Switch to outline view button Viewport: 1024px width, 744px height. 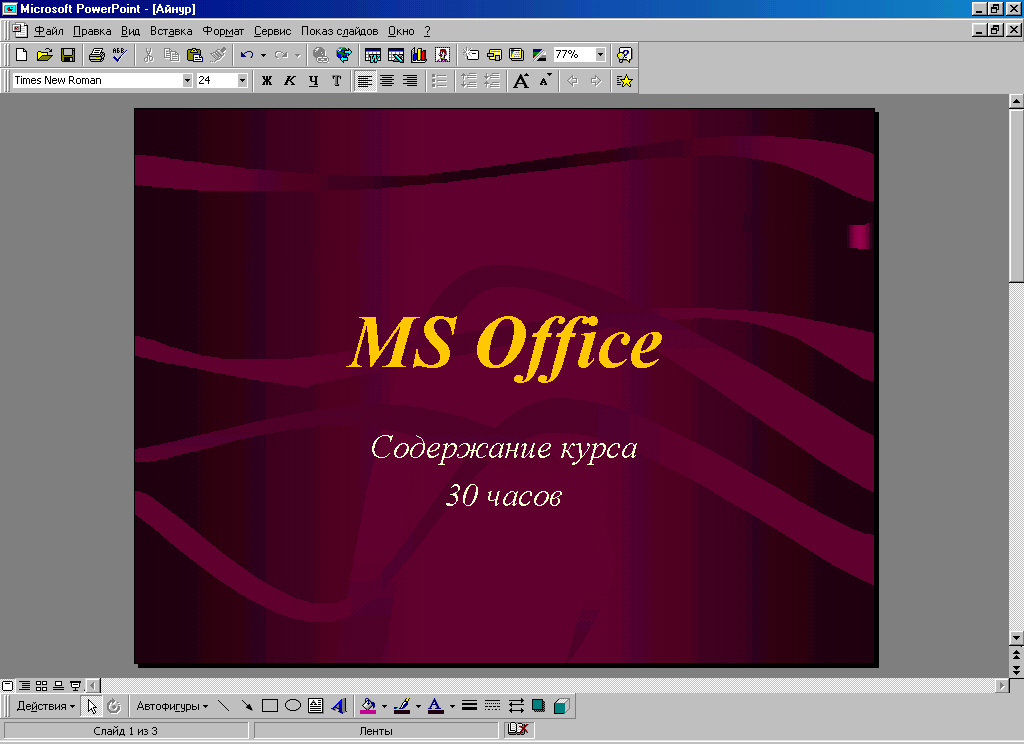point(24,686)
